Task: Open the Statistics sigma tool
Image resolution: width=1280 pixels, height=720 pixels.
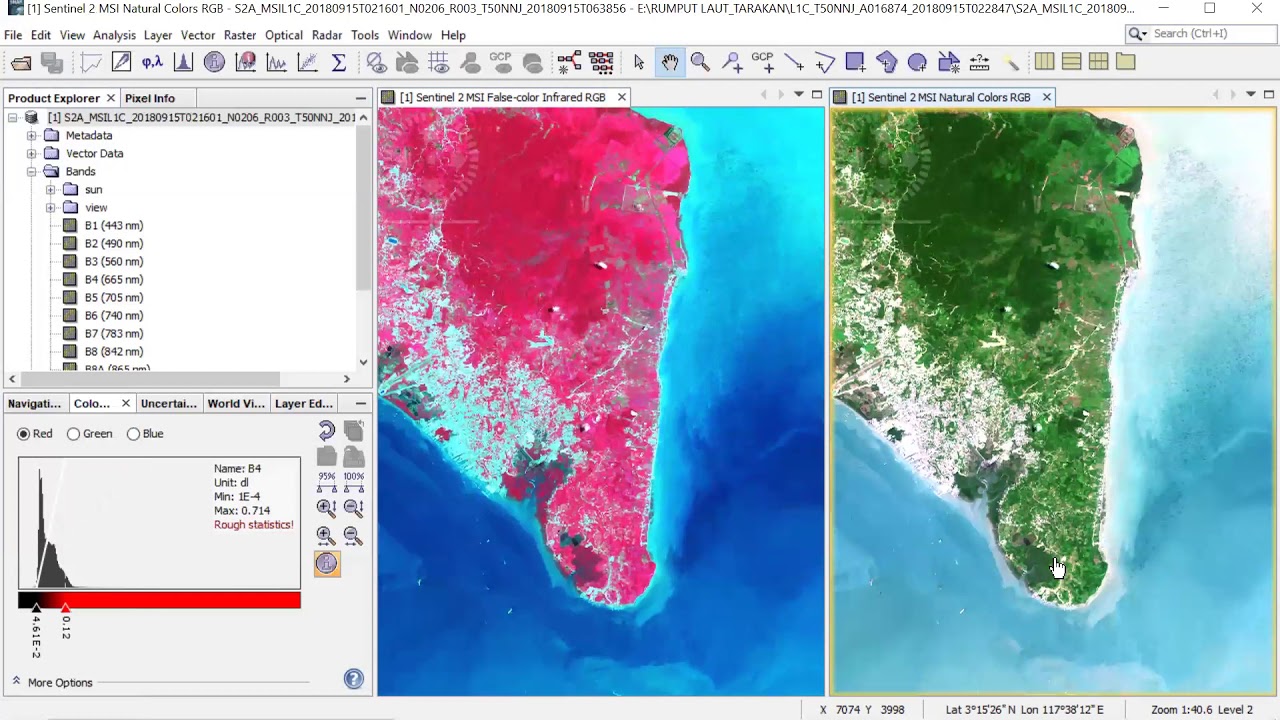Action: [x=338, y=63]
